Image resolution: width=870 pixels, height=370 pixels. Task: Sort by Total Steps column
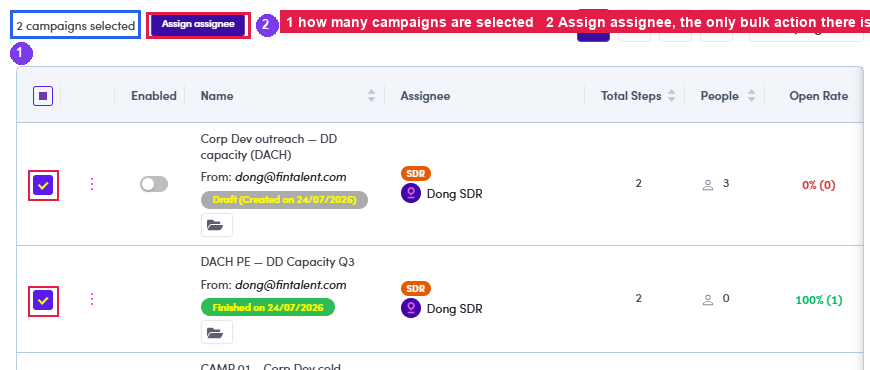coord(671,96)
